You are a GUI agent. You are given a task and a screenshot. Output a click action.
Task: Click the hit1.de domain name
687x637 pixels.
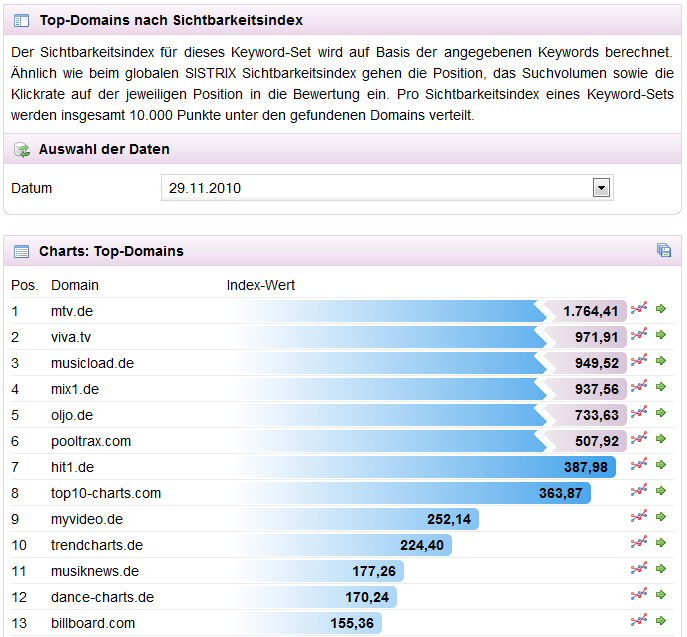point(72,467)
